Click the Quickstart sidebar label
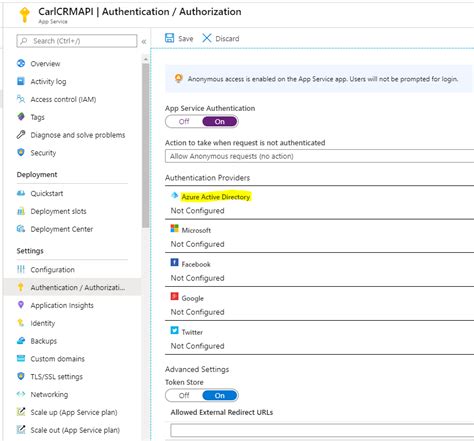The image size is (474, 441). 47,193
